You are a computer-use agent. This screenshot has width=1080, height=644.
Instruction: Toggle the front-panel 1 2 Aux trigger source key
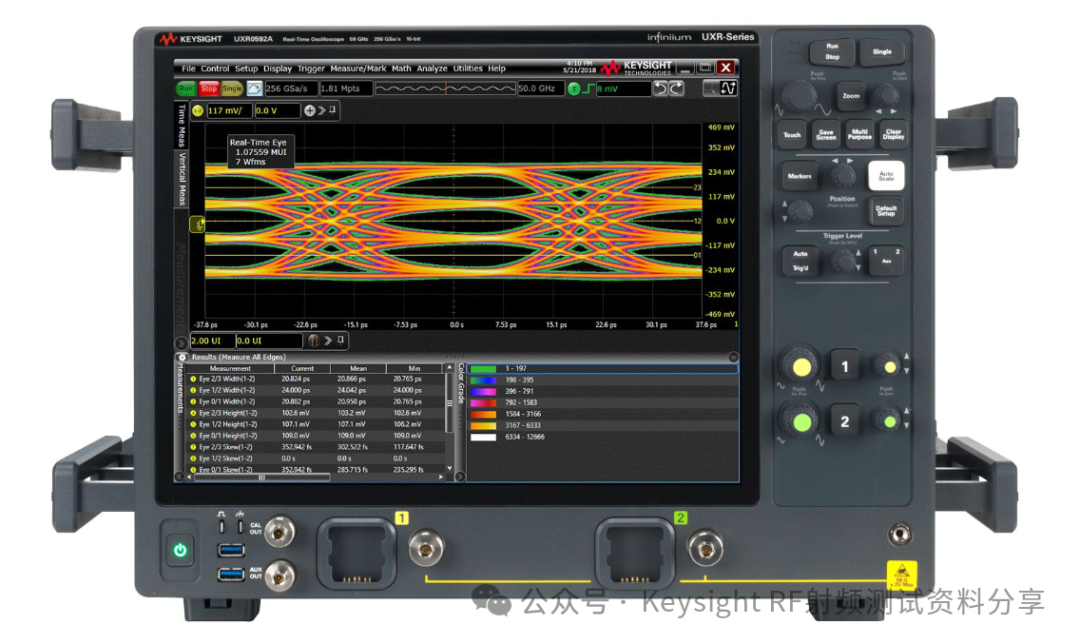(x=886, y=260)
